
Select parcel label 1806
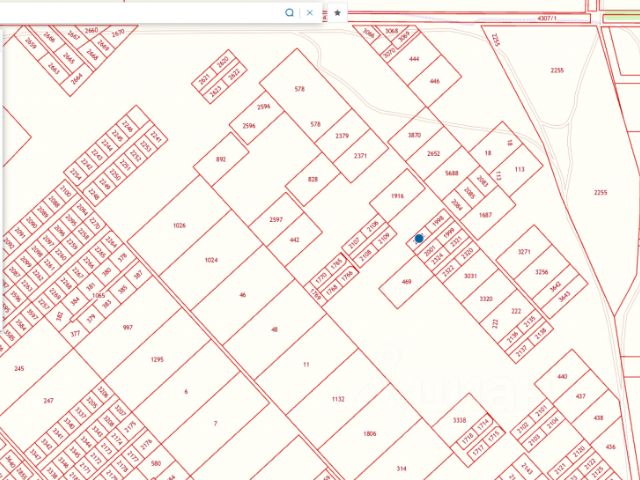[x=369, y=433]
